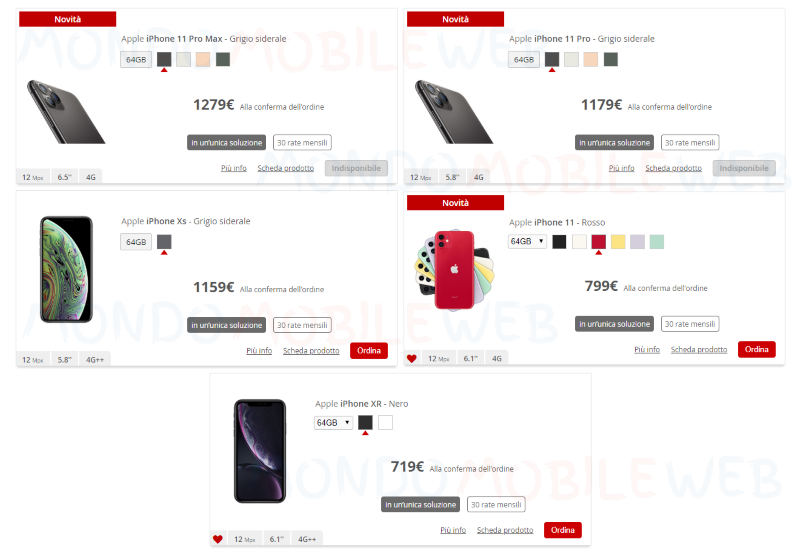The image size is (800, 559).
Task: Choose the yellow color for iPhone 11
Action: [x=618, y=242]
